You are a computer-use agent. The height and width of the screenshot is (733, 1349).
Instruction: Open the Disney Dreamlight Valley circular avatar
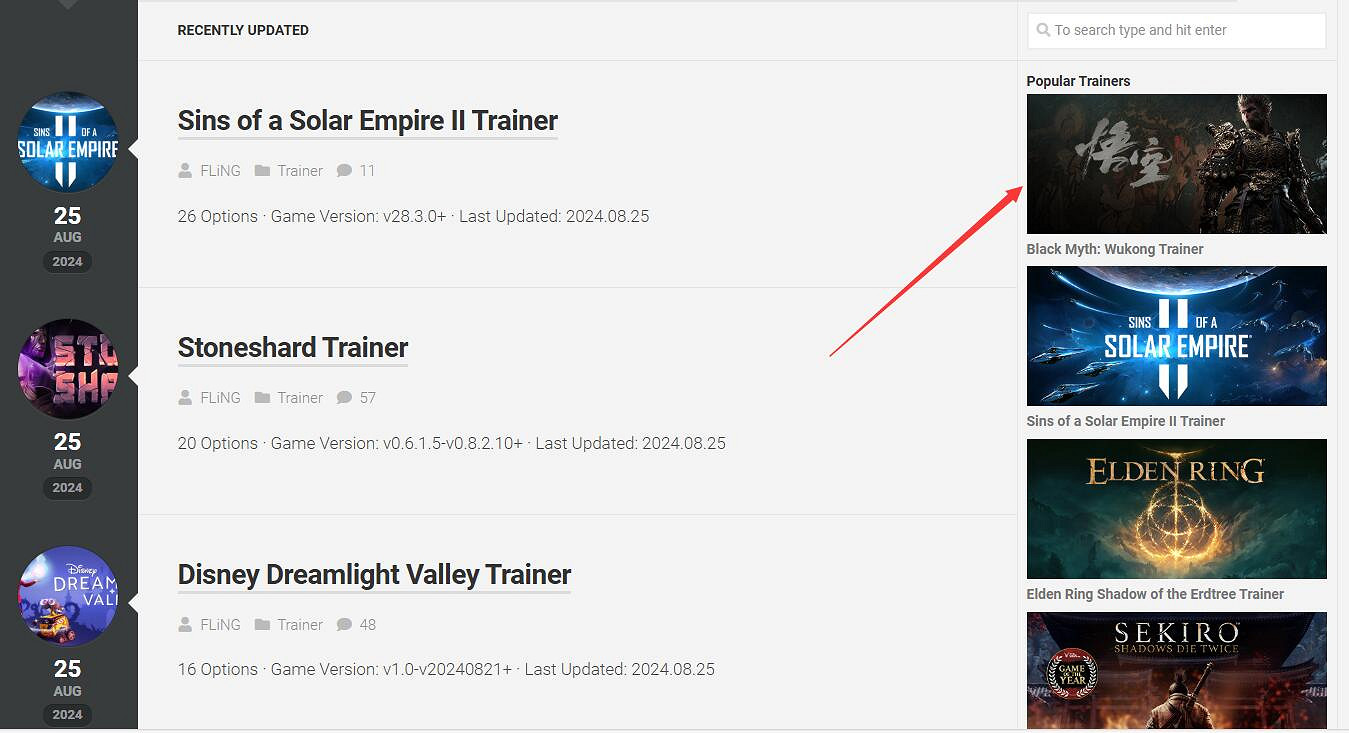point(68,596)
